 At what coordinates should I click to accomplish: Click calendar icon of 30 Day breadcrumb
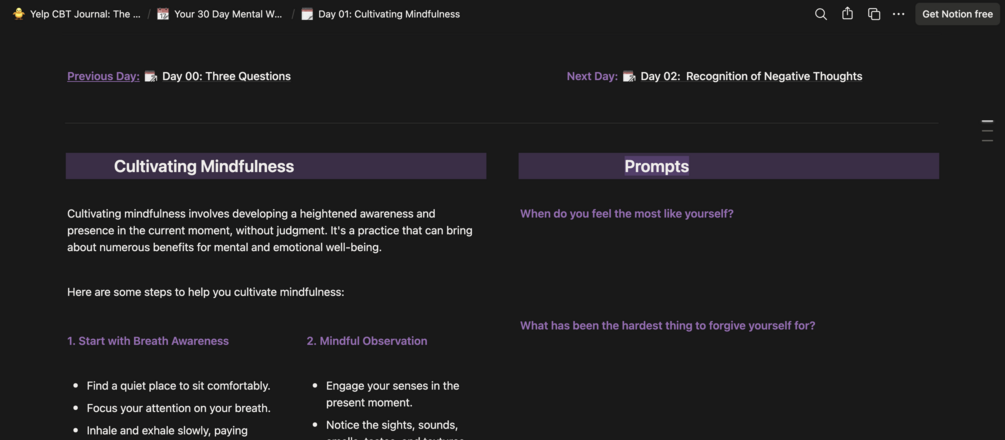(x=163, y=14)
